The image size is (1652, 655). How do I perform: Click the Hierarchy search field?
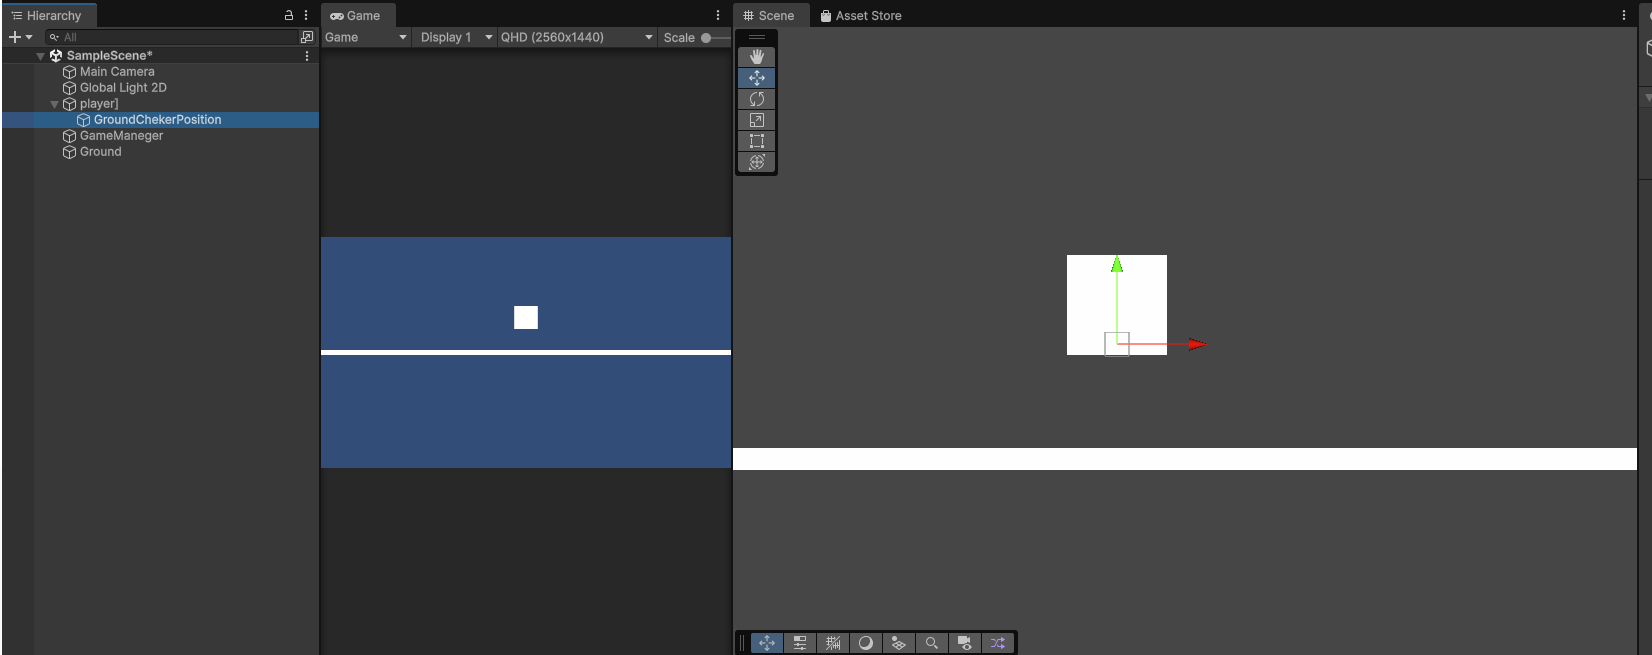(x=170, y=37)
